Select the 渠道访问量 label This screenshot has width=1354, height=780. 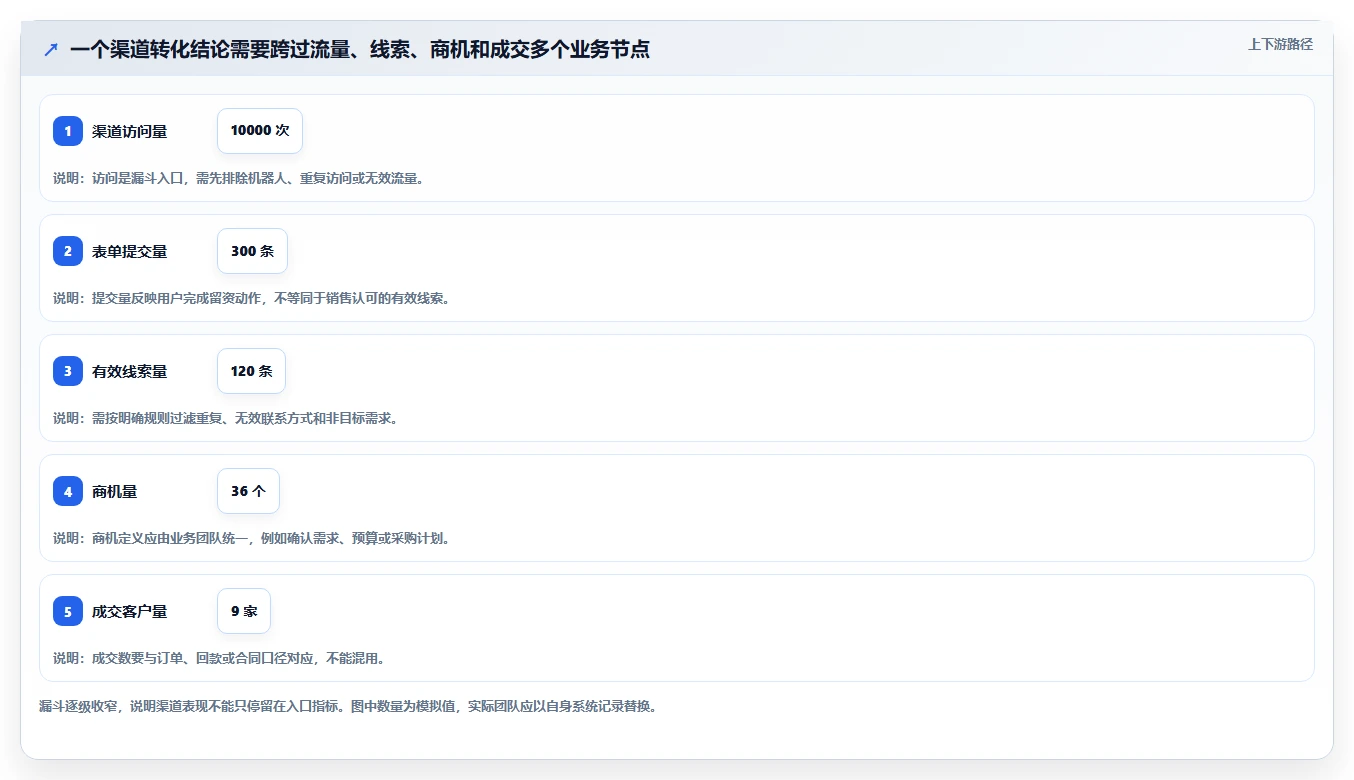130,131
